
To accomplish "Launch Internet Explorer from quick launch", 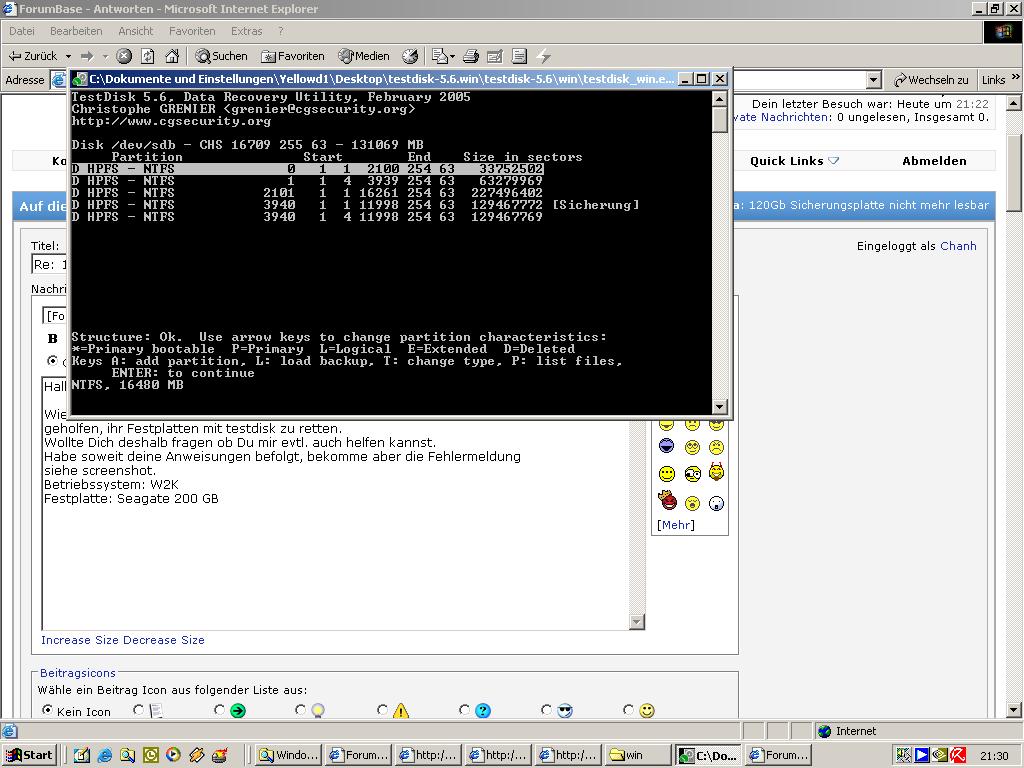I will [x=104, y=756].
